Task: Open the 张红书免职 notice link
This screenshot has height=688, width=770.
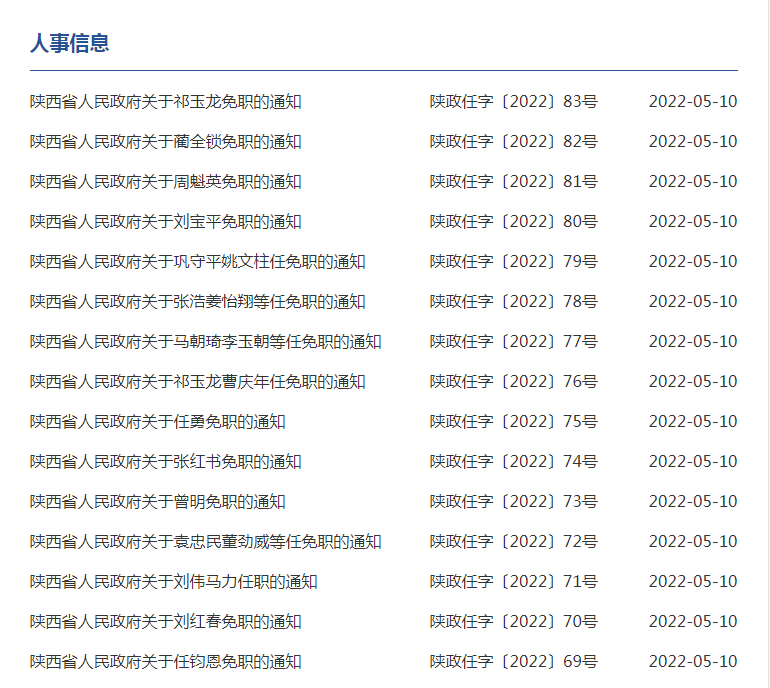Action: click(165, 462)
